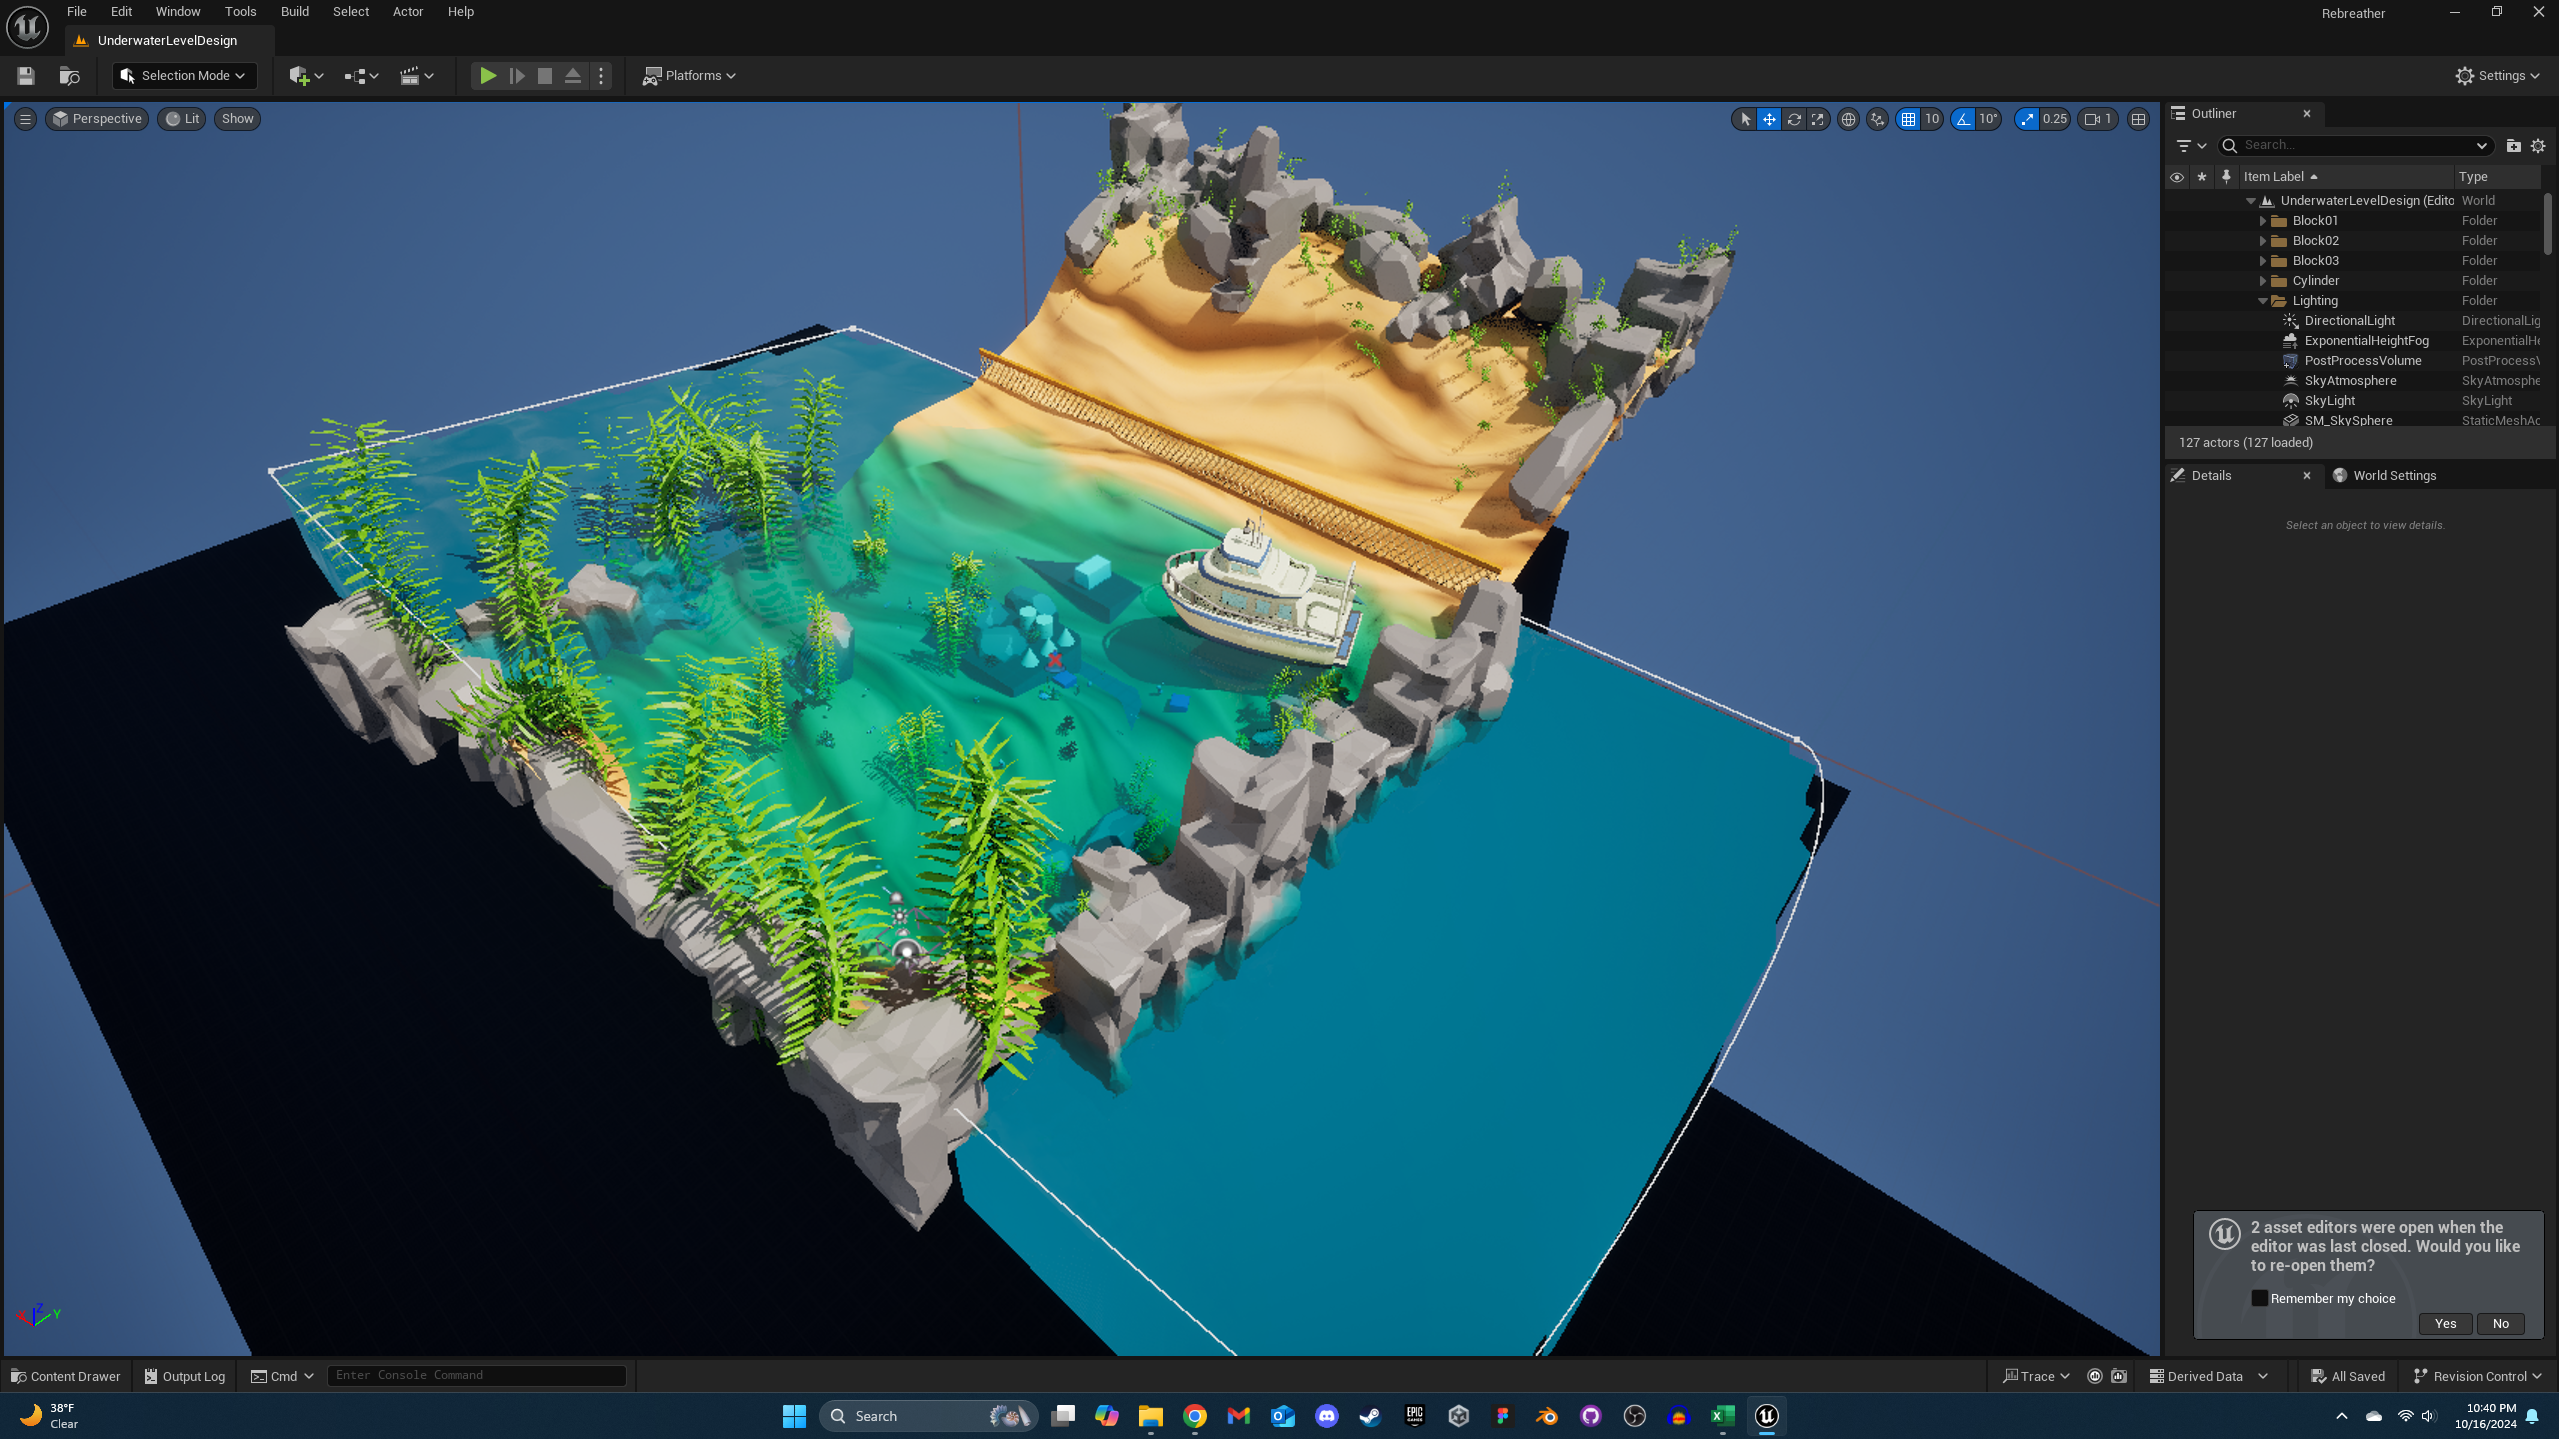Viewport: 2559px width, 1439px height.
Task: Click No on the reopen prompt
Action: (2500, 1323)
